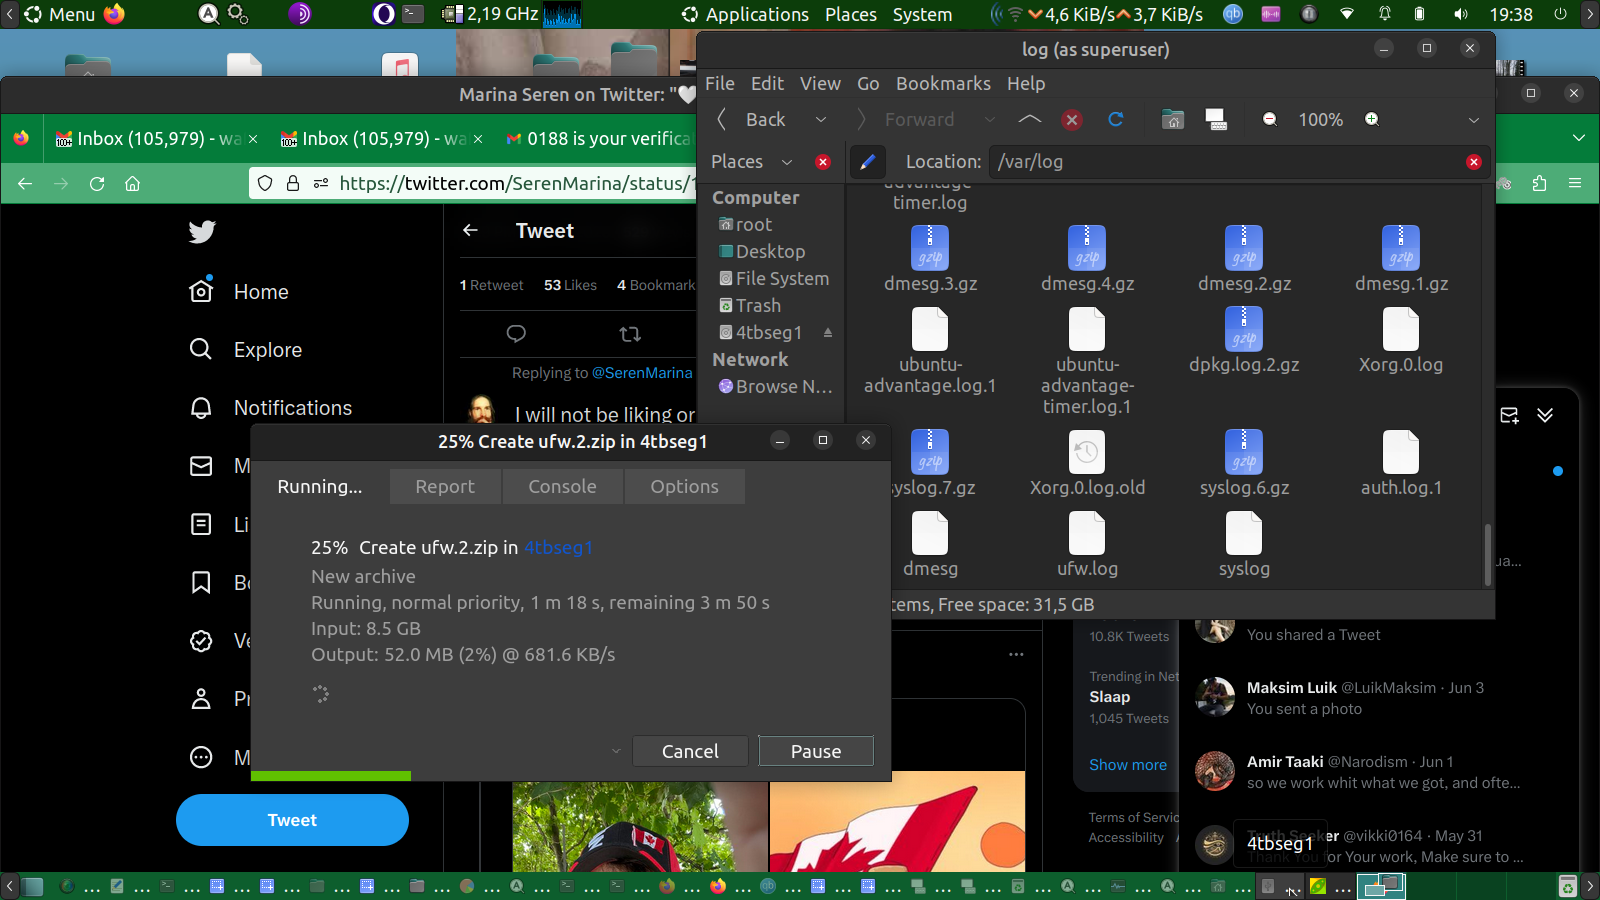Open the Bookmarks menu in file manager

tap(942, 84)
